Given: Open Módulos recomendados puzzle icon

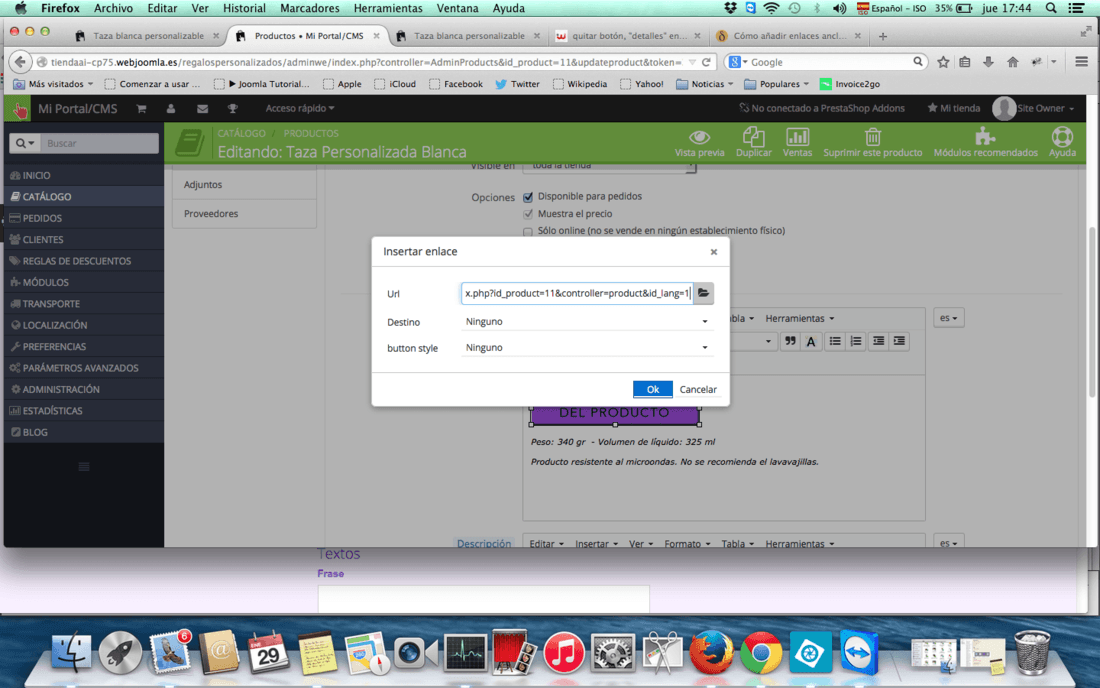Looking at the screenshot, I should coord(985,135).
